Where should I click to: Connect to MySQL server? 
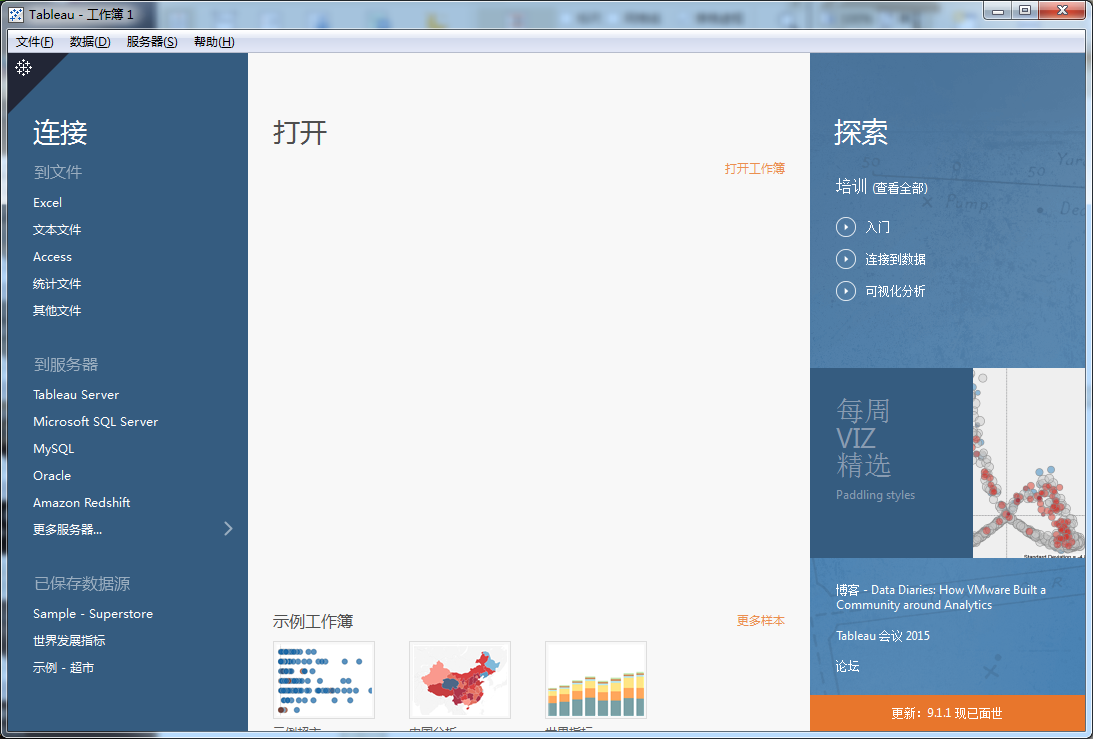(x=54, y=449)
